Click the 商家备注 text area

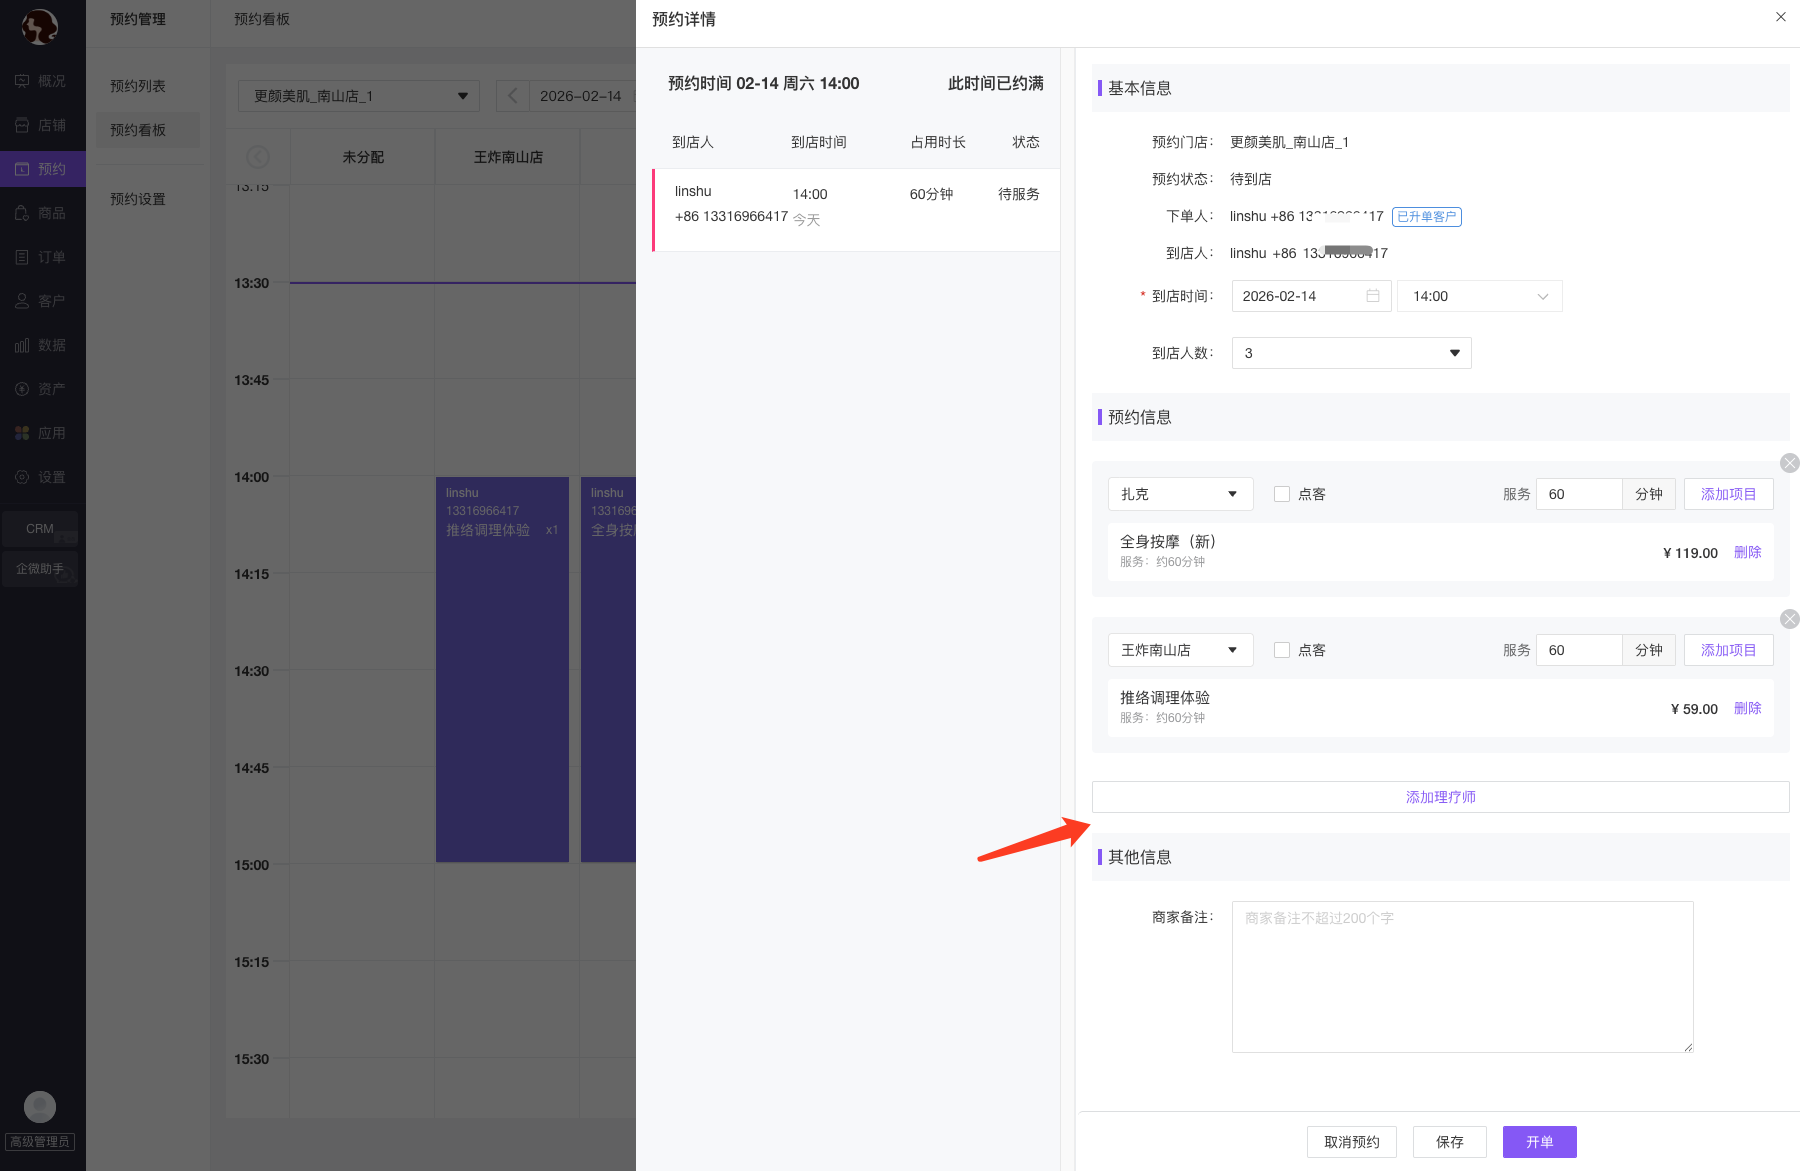pos(1462,976)
